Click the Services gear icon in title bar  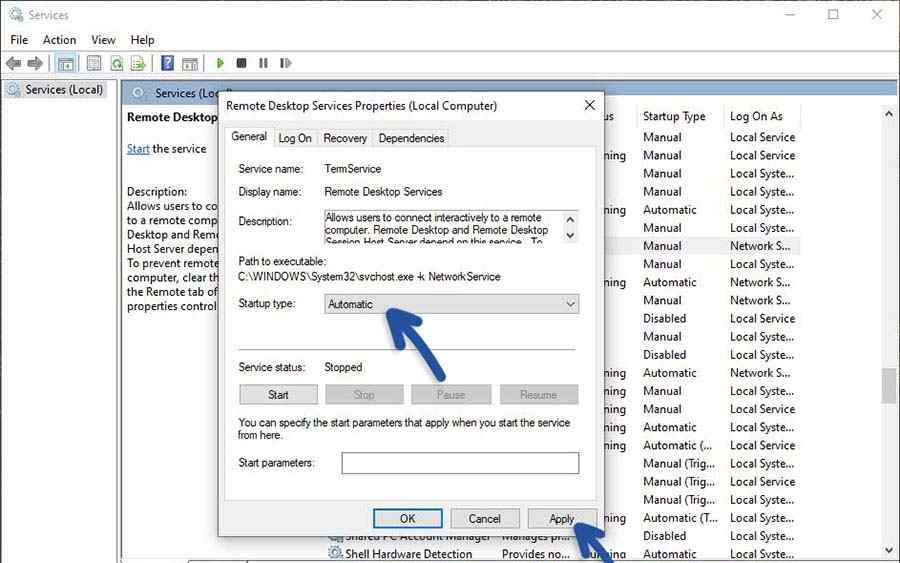click(x=16, y=14)
